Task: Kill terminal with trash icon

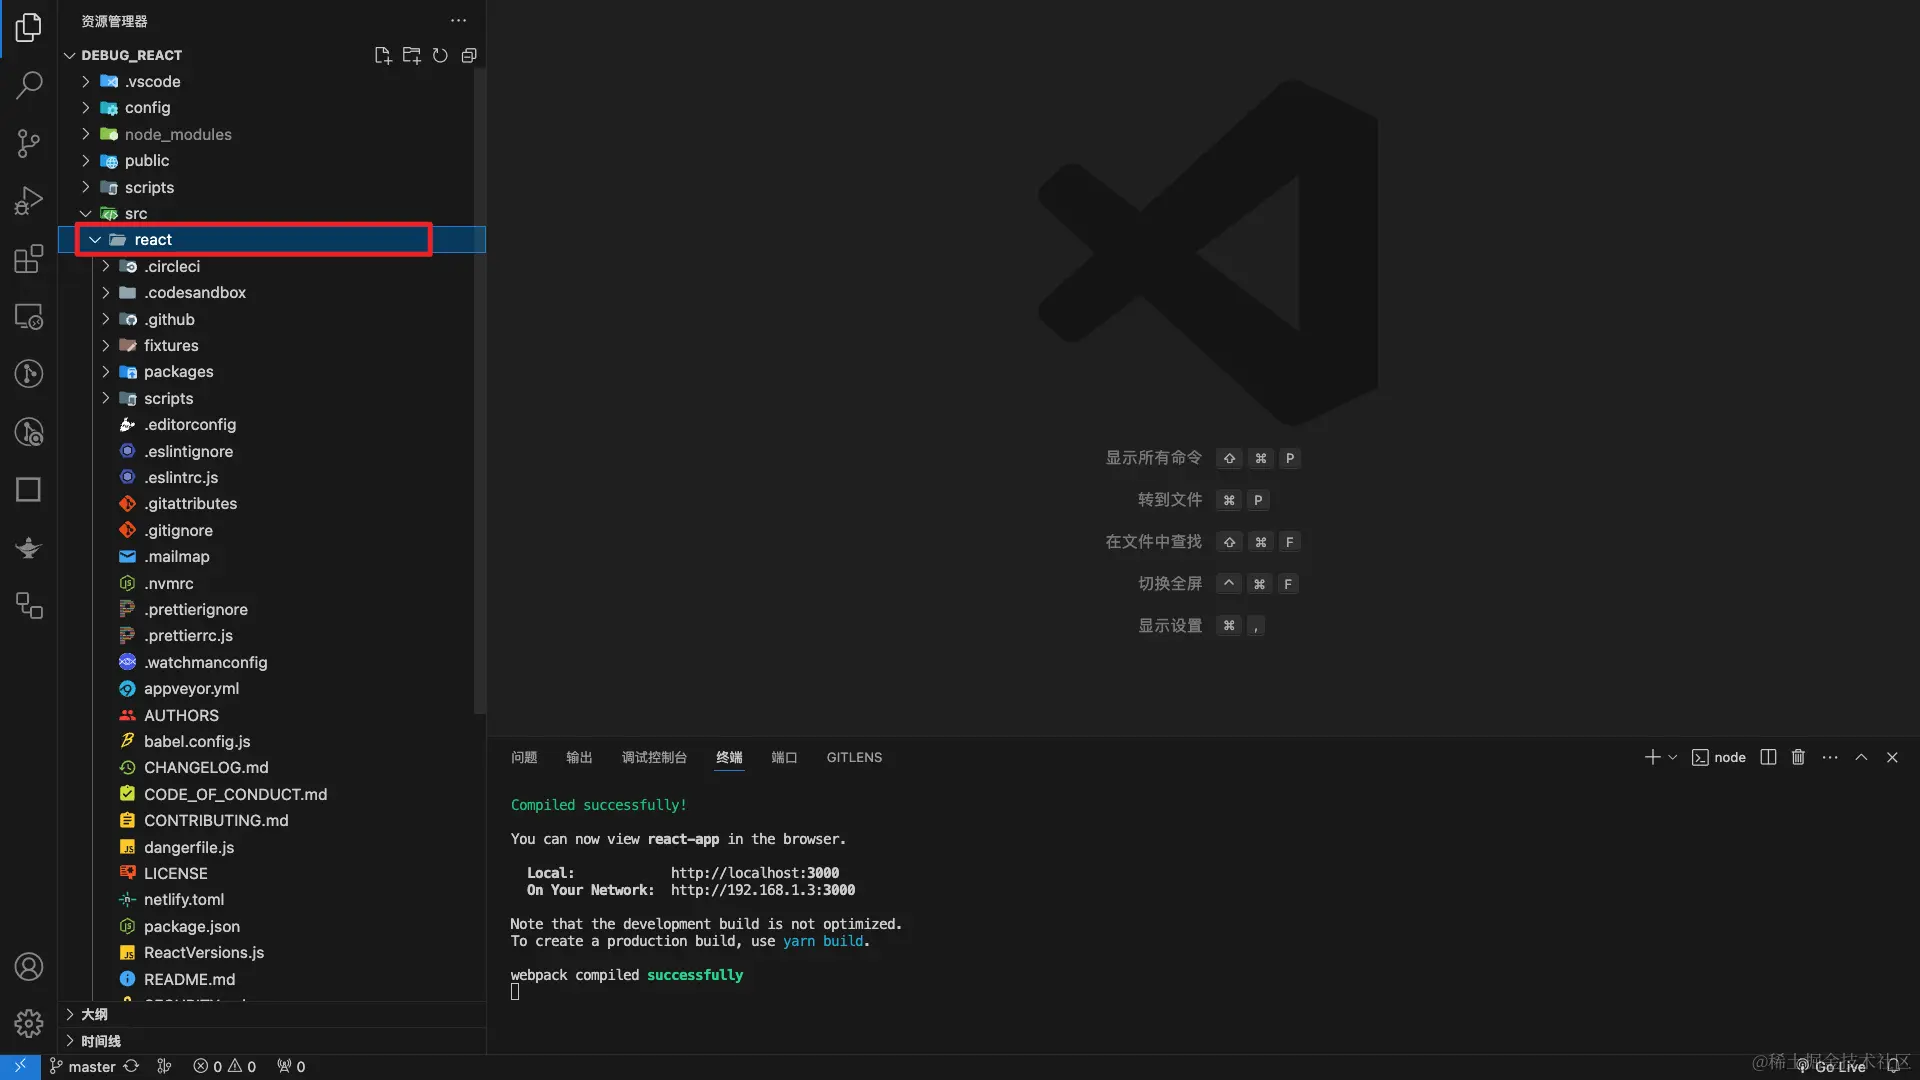Action: click(1798, 757)
